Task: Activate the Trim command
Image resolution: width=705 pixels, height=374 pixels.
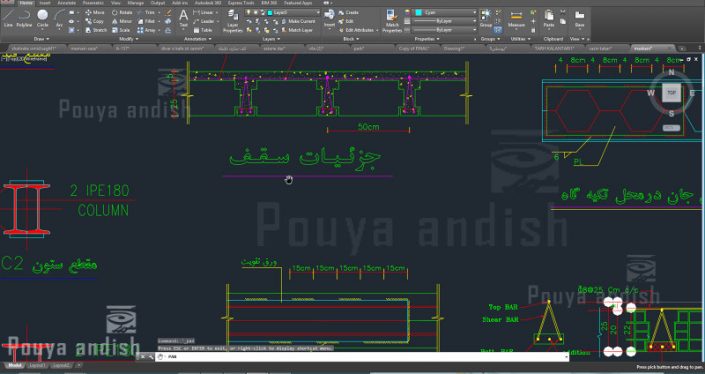Action: tap(146, 13)
